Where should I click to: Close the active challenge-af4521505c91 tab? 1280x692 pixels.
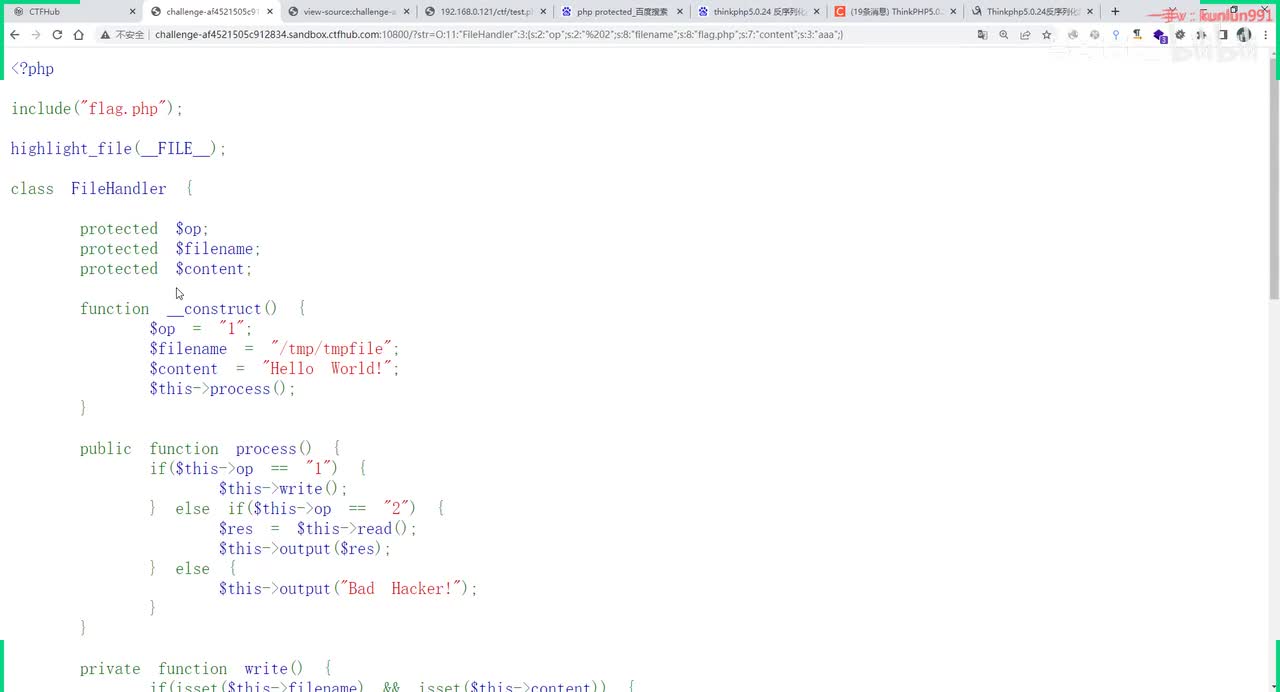269,12
